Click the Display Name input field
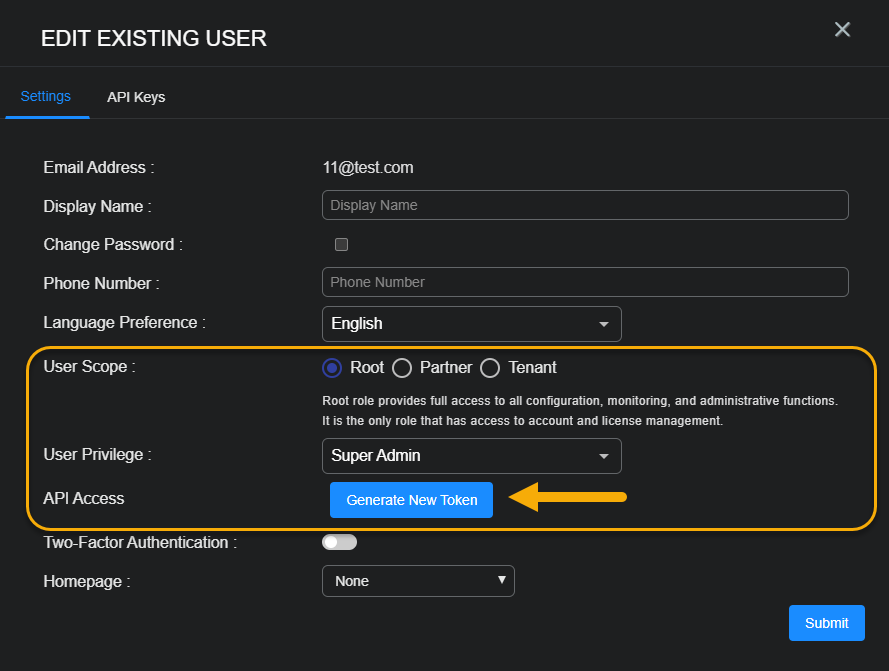889x671 pixels. (x=585, y=205)
